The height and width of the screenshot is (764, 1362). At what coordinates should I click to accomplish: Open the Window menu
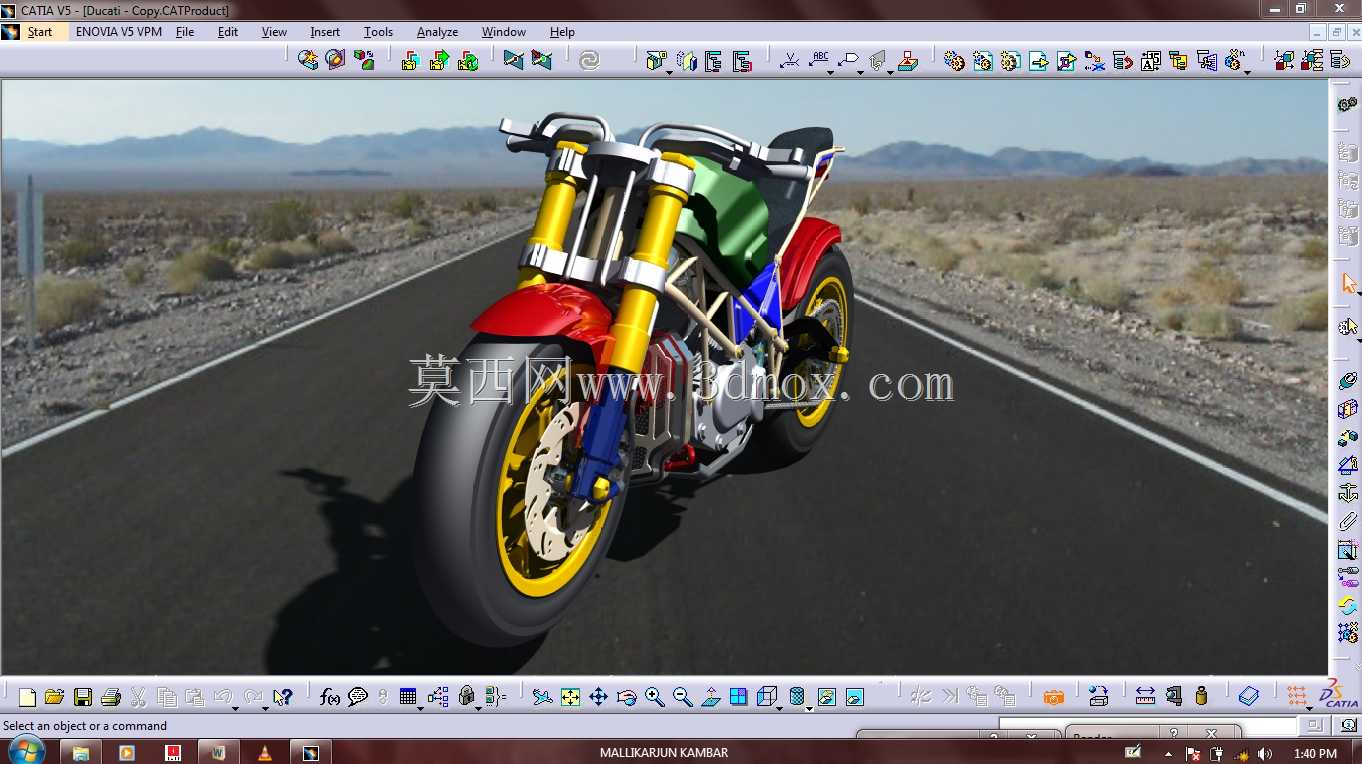coord(504,32)
